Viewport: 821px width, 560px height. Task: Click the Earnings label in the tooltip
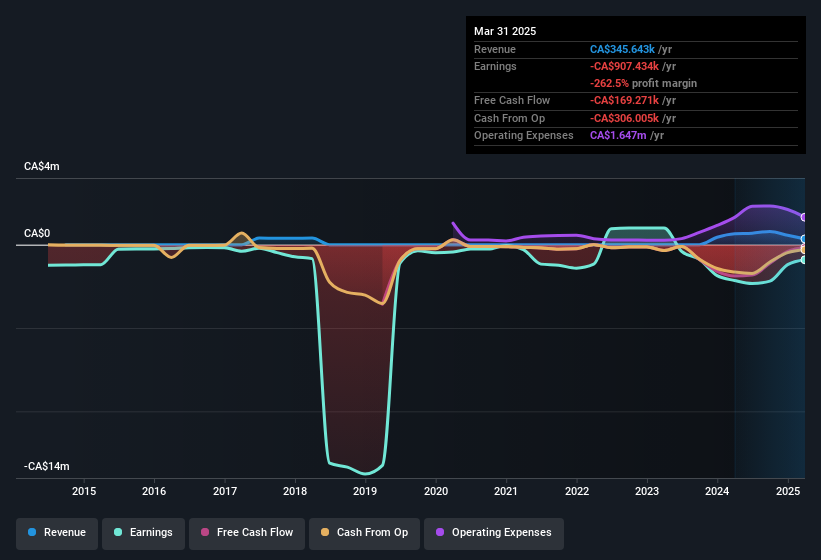[495, 66]
